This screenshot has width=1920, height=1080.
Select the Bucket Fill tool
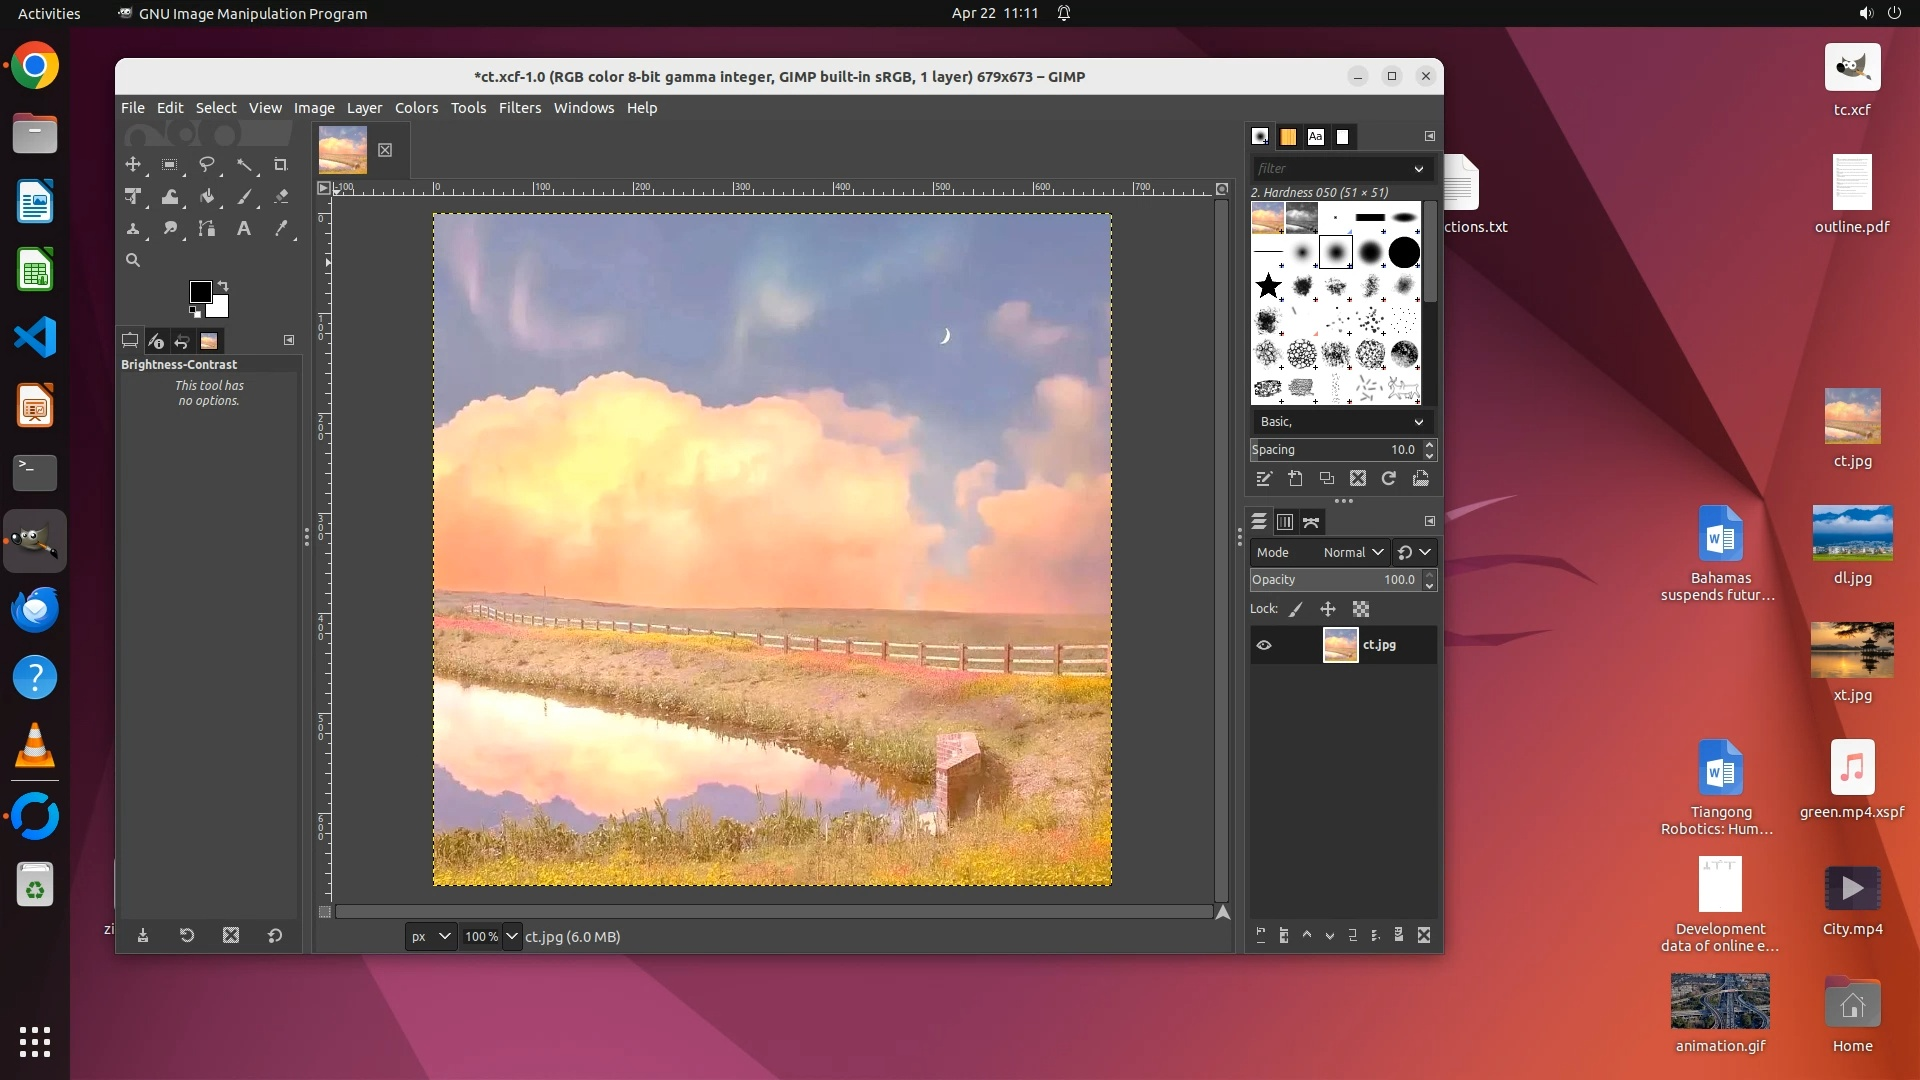(x=207, y=197)
